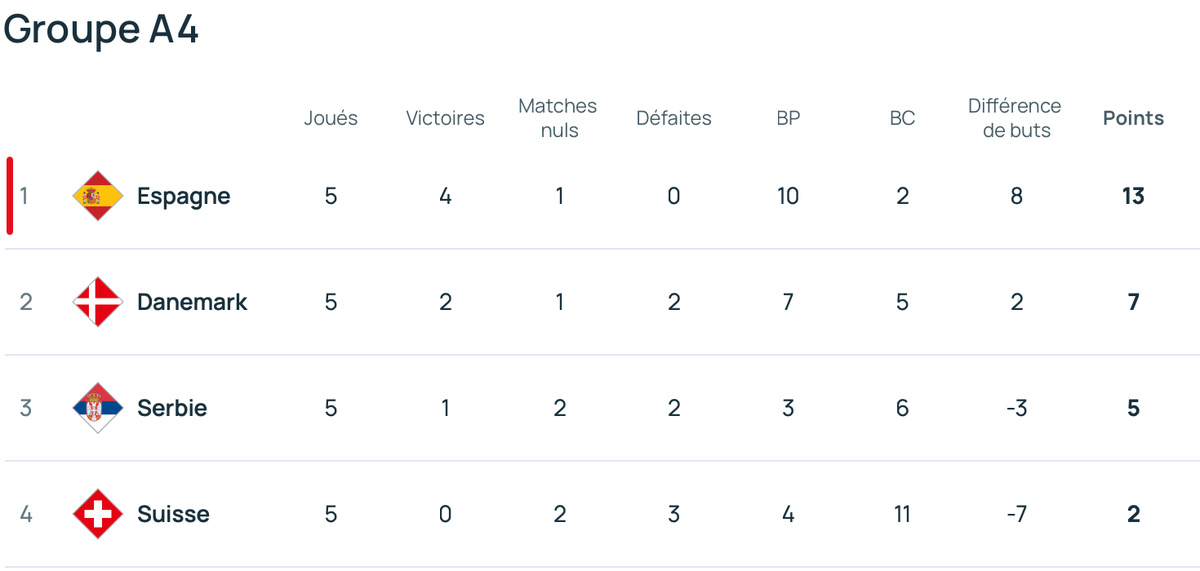Image resolution: width=1200 pixels, height=571 pixels.
Task: Click the Joués column header
Action: [331, 118]
